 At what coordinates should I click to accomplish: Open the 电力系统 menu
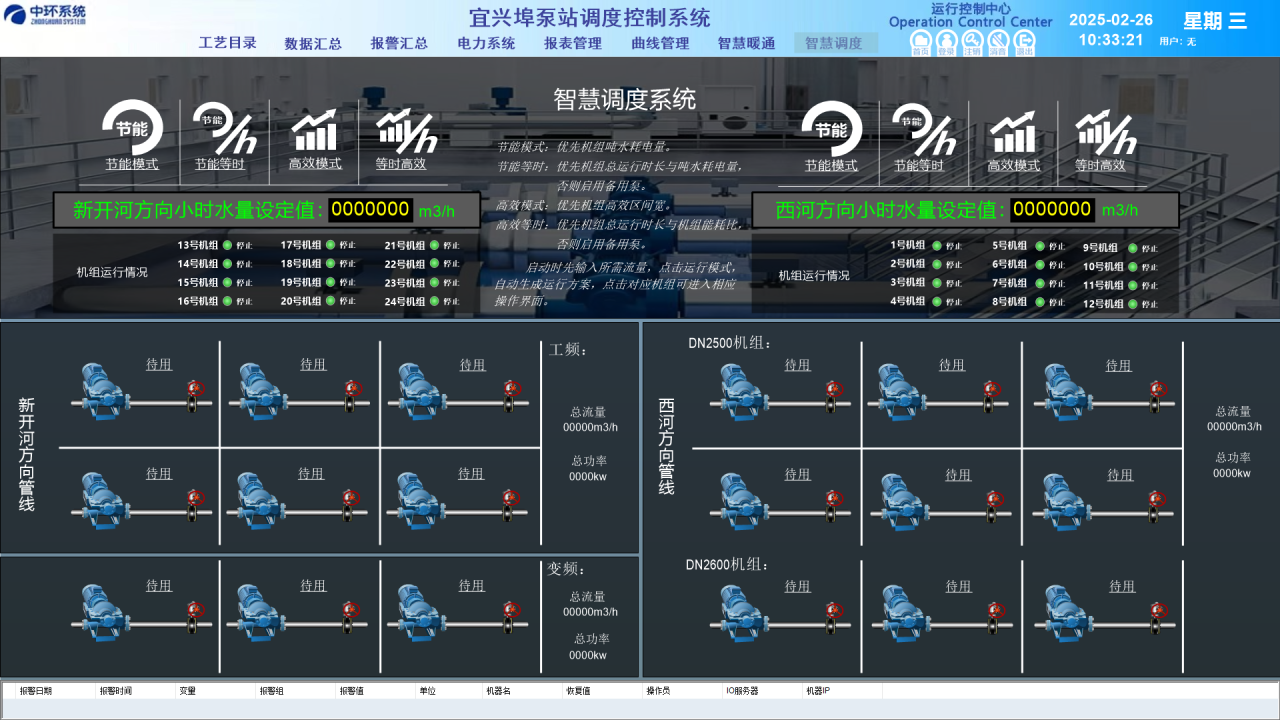pos(486,43)
